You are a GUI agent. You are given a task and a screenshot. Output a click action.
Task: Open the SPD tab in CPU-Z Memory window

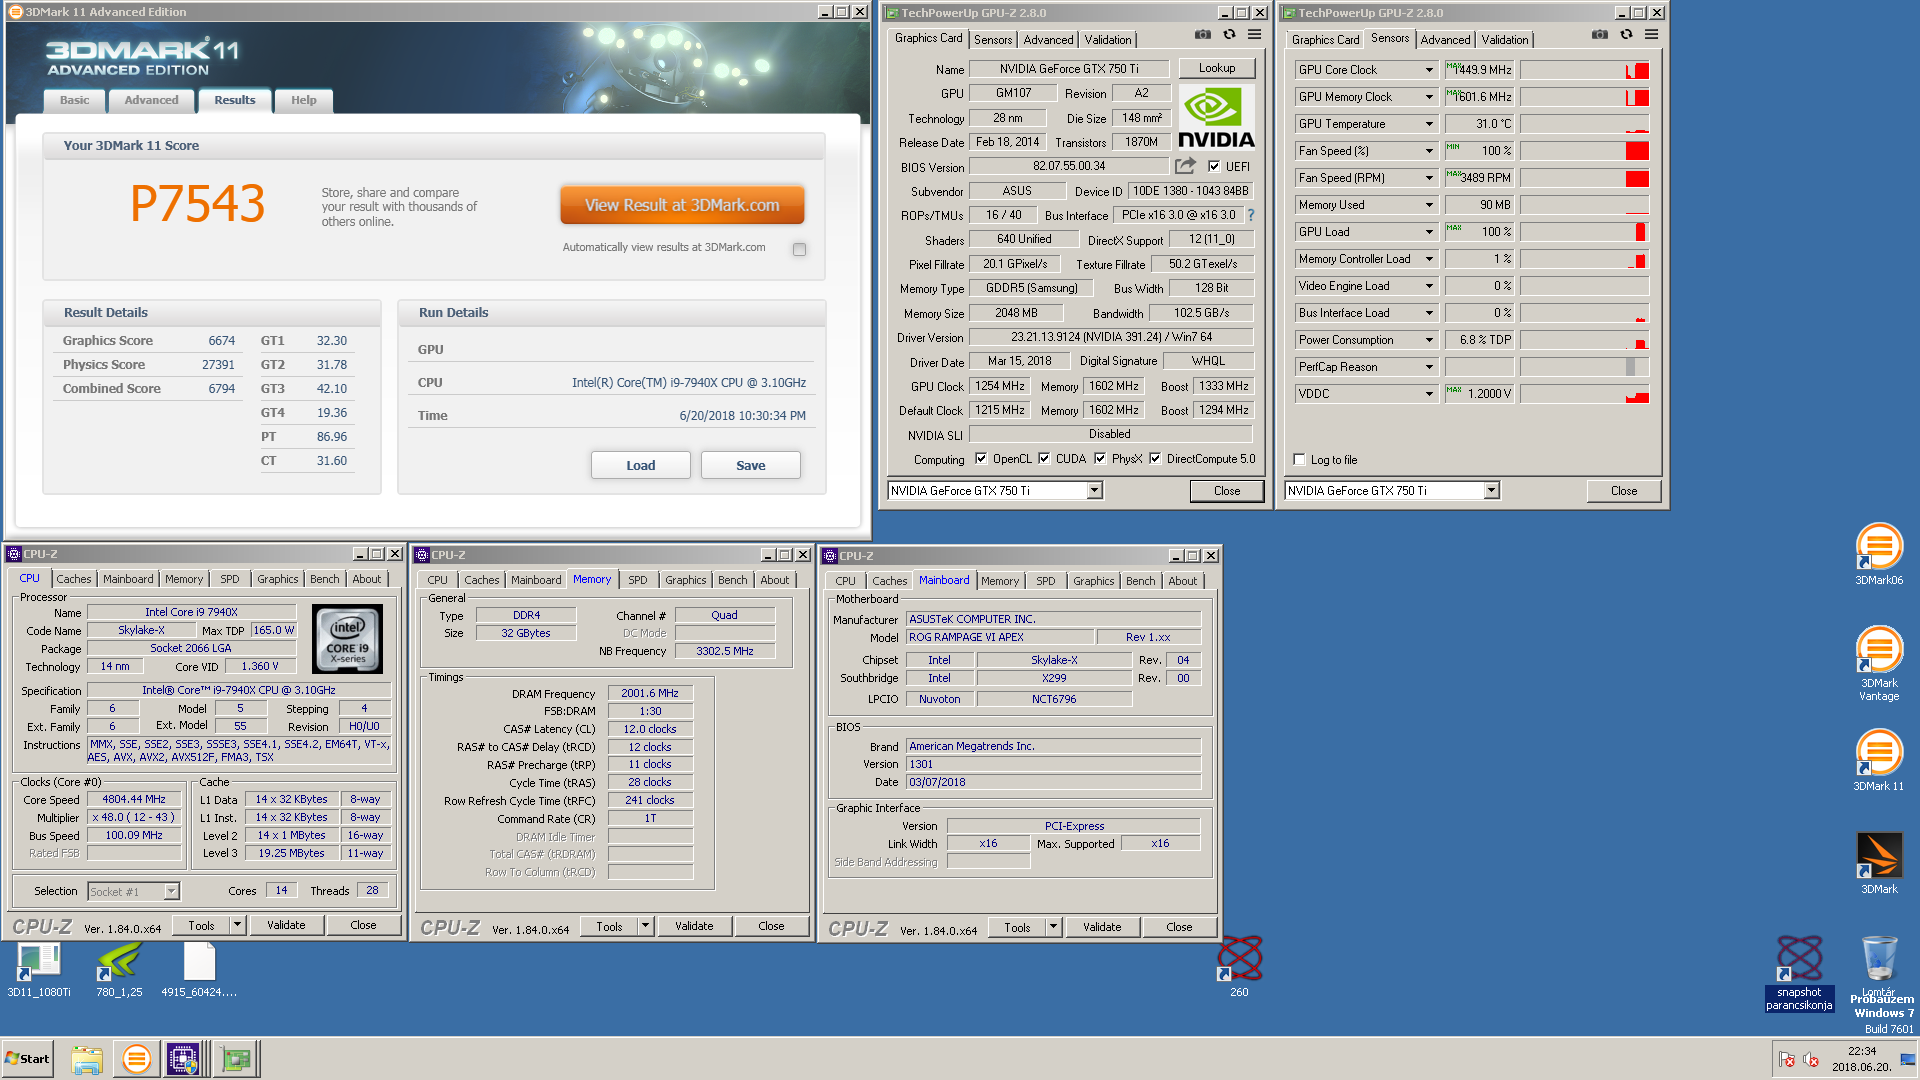pos(637,580)
